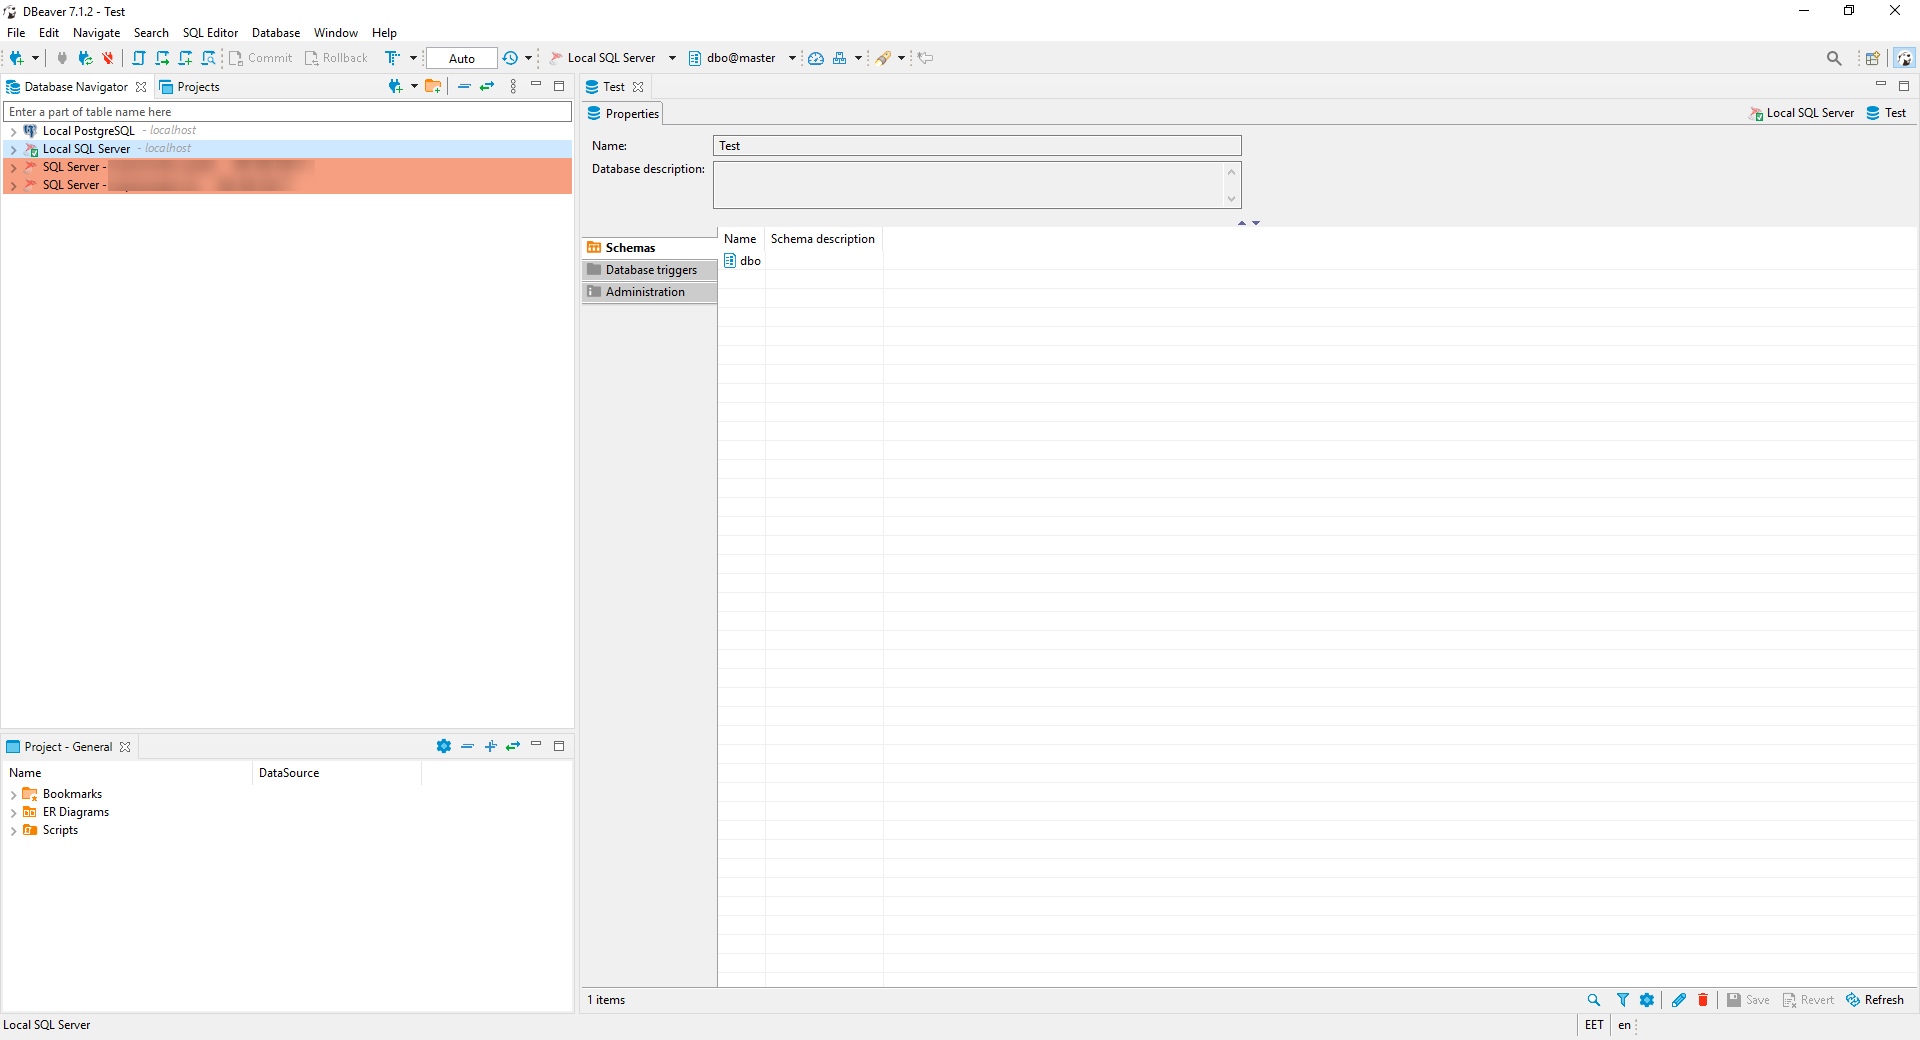Open the Local SQL Server connection dropdown
Image resolution: width=1920 pixels, height=1040 pixels.
[x=672, y=58]
